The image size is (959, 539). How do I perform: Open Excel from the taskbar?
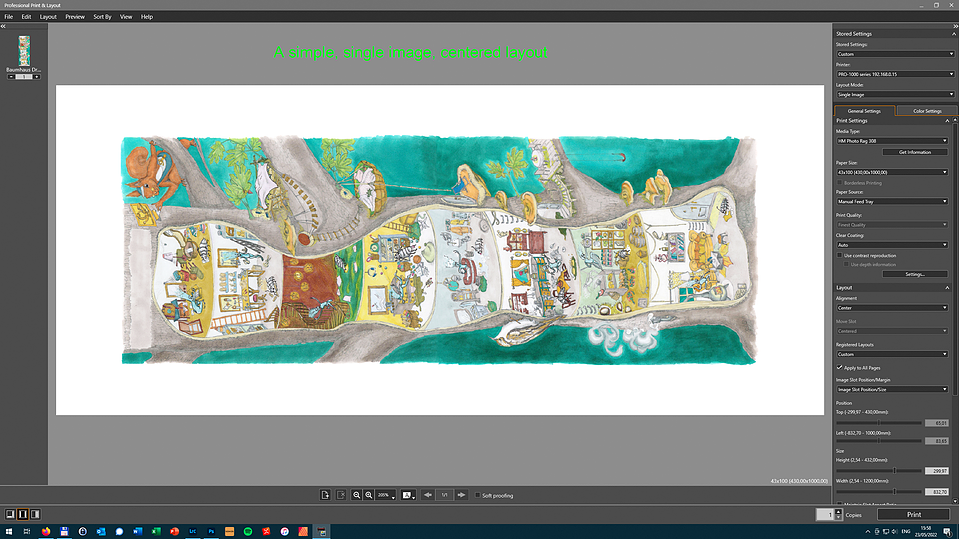156,532
